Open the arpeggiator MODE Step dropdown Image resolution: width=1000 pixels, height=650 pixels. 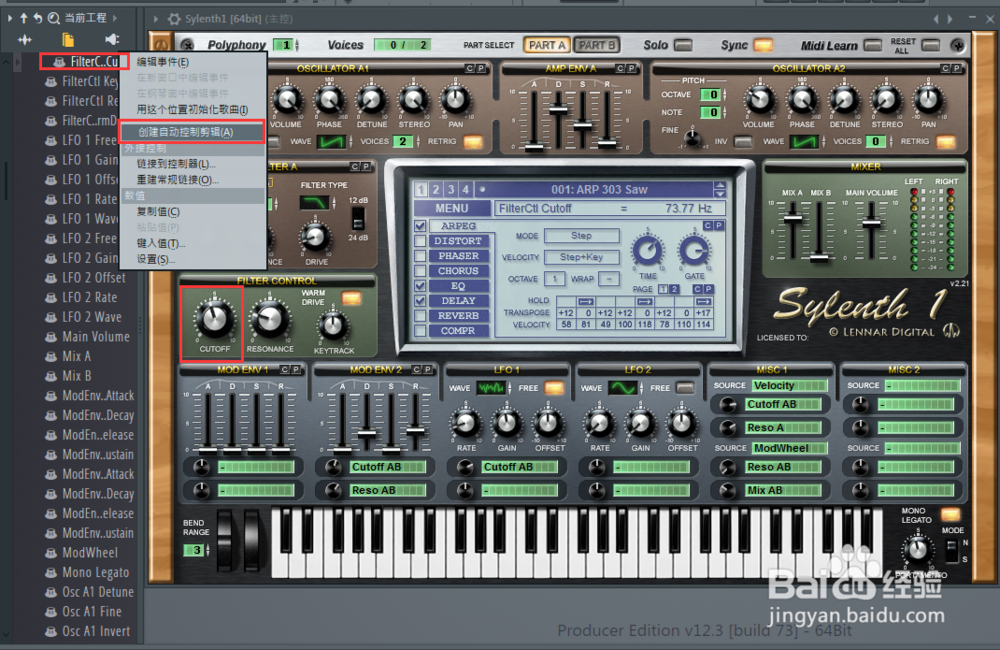[x=582, y=236]
